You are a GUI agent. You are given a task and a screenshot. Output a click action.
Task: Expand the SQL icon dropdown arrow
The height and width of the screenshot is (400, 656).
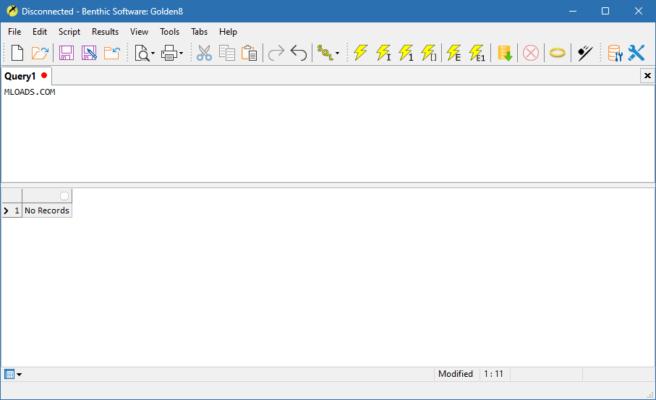coord(337,53)
